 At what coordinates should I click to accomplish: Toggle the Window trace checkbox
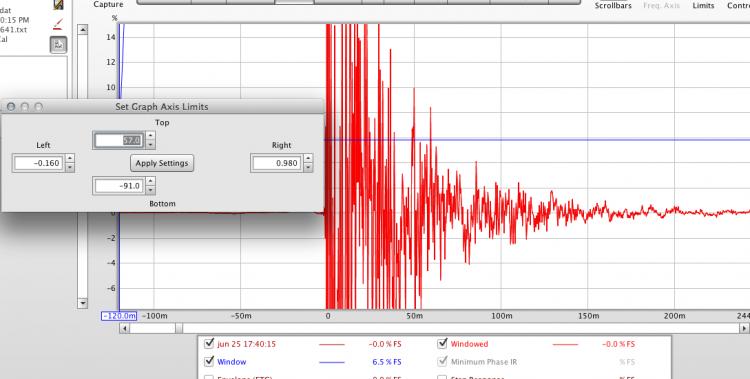click(209, 361)
